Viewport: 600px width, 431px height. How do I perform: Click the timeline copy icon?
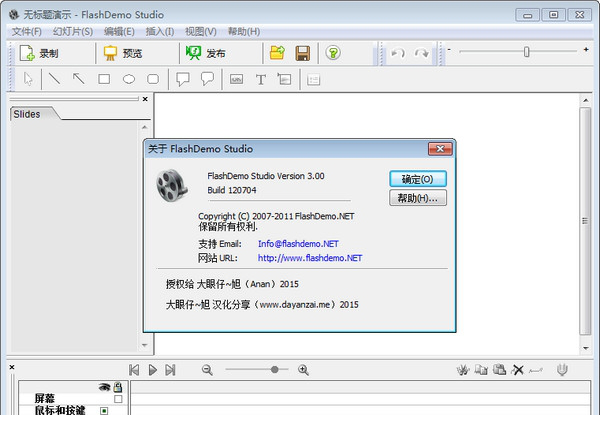[481, 369]
